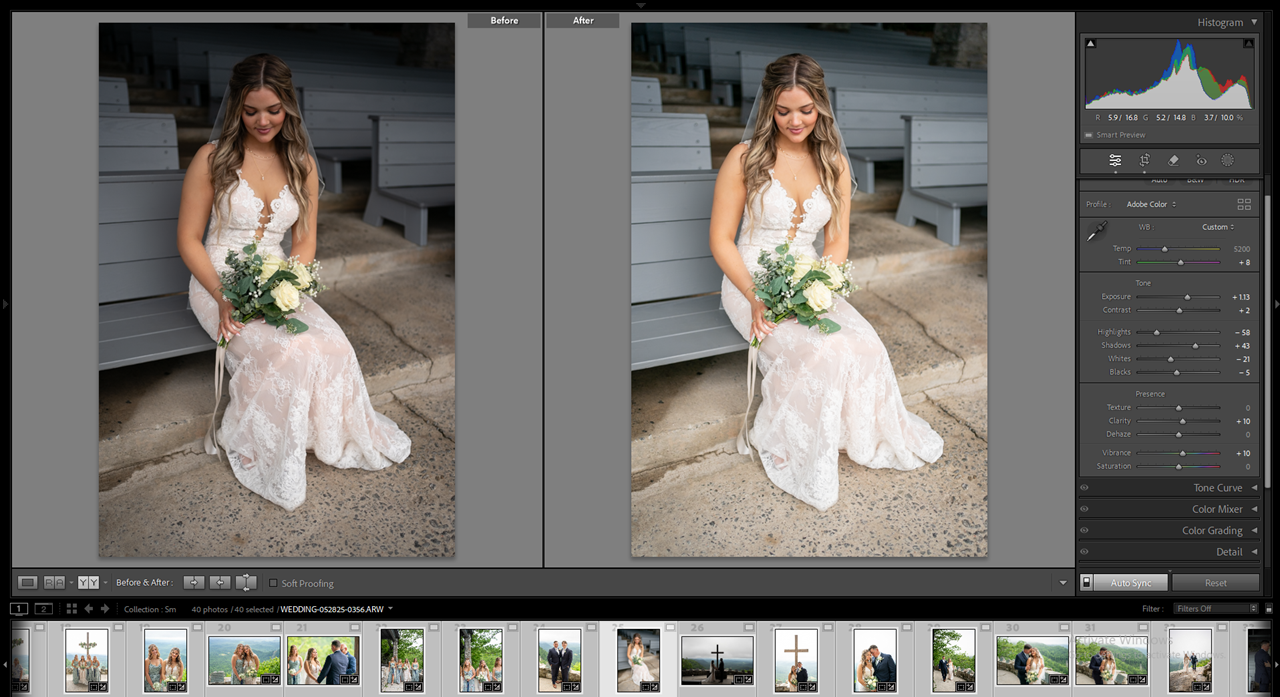Click the Before view label
1280x697 pixels.
pos(504,20)
